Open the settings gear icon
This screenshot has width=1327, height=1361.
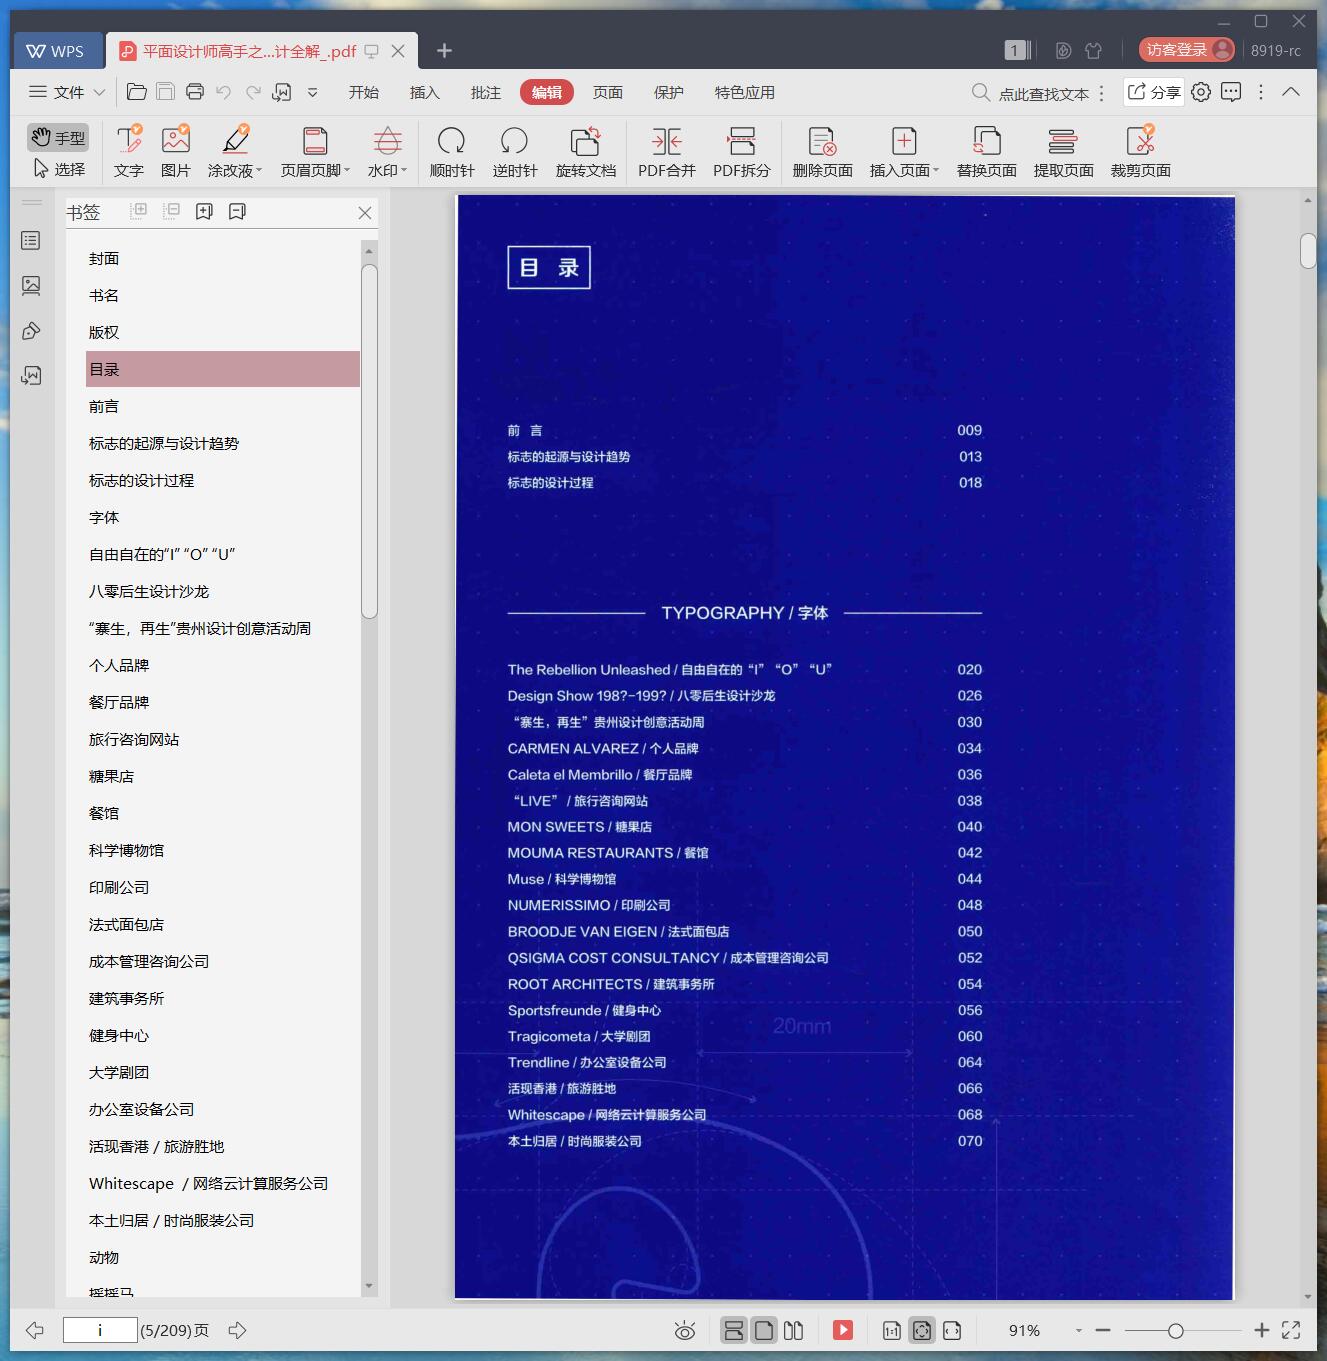click(1201, 92)
